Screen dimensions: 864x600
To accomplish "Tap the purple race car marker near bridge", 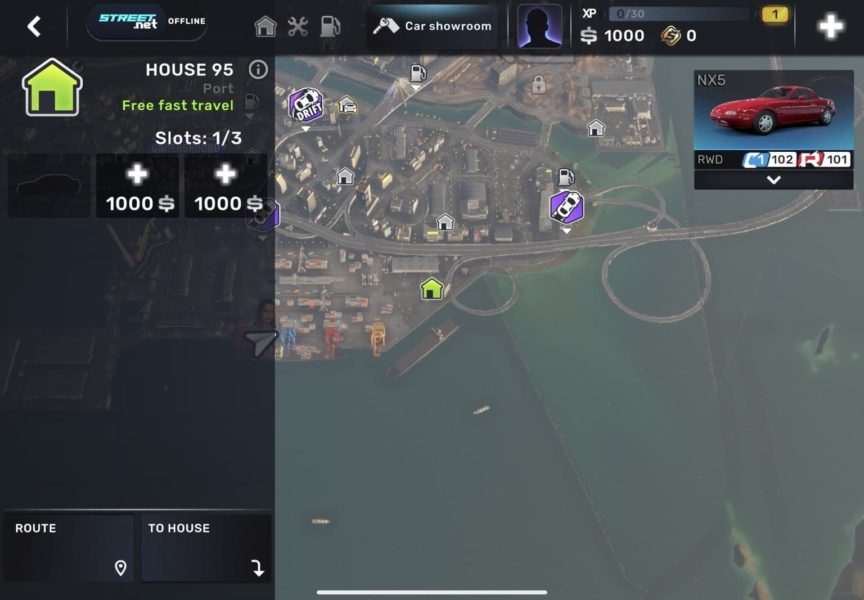I will coord(566,207).
